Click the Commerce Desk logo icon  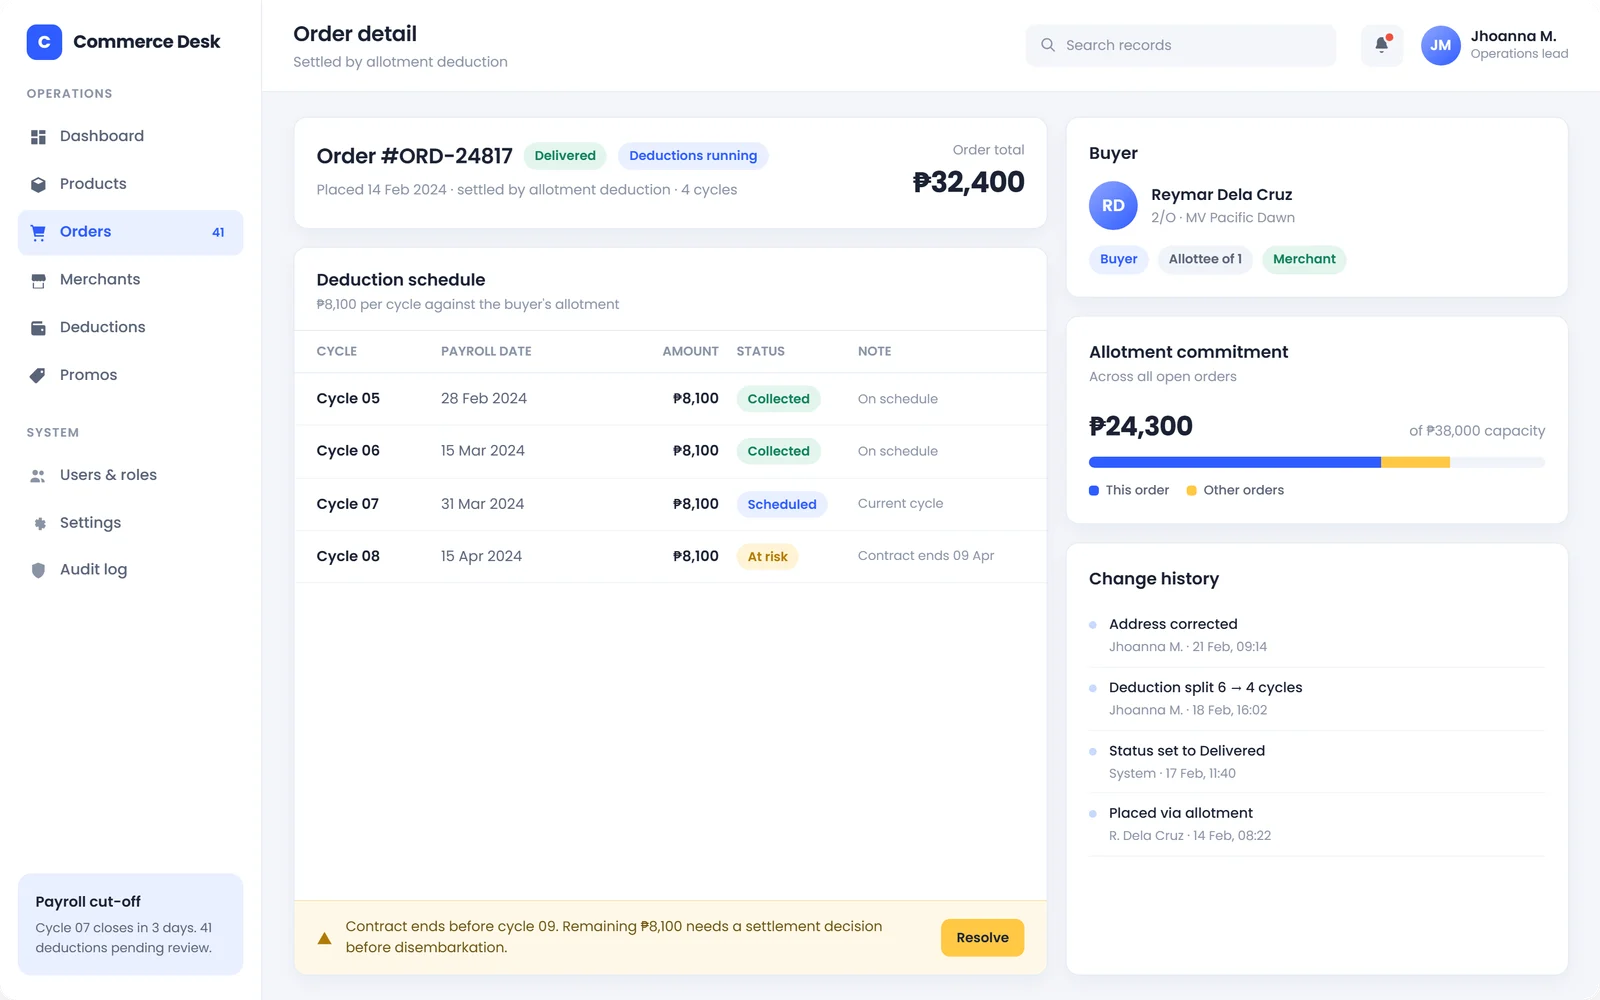point(44,42)
